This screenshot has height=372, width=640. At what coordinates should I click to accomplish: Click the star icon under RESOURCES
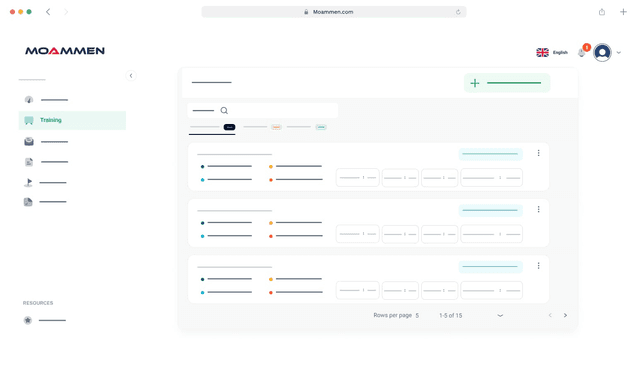28,320
